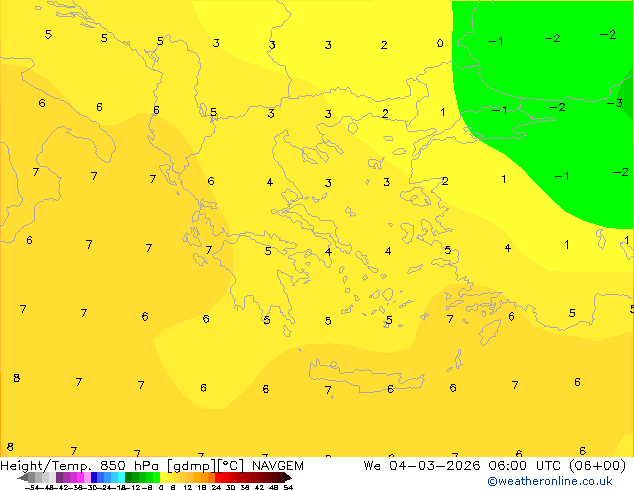Click the 'Height/Temp. 850 hPa' title text
The width and height of the screenshot is (634, 490).
point(79,466)
